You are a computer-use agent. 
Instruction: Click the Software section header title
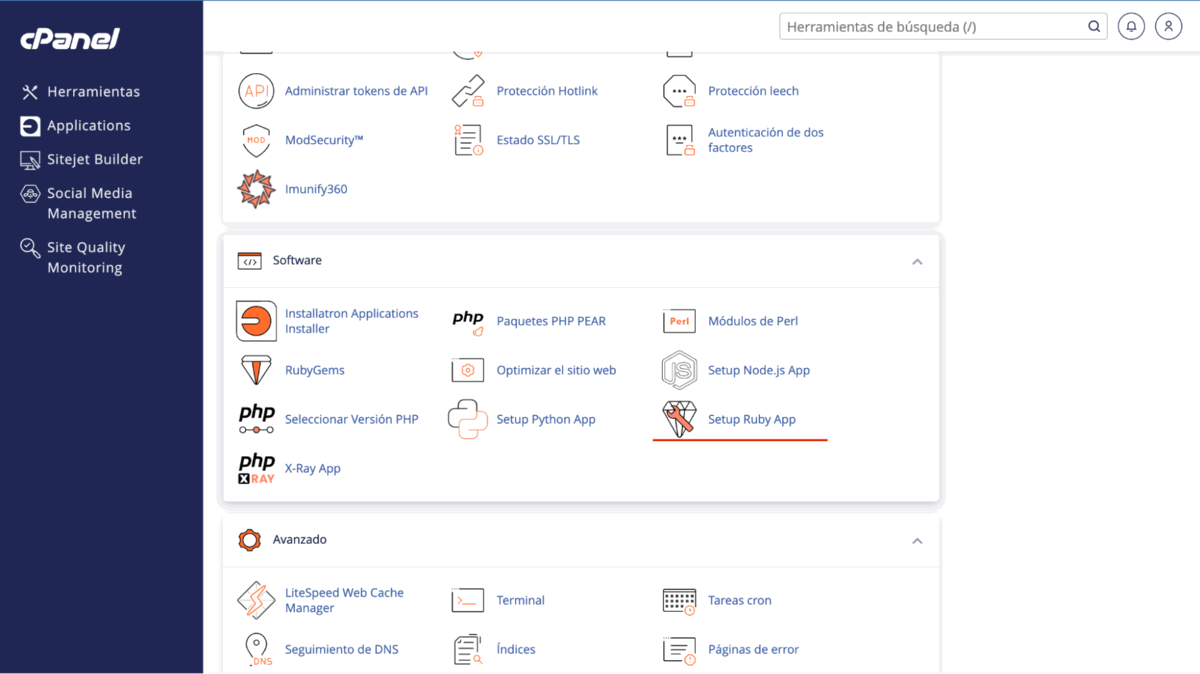[297, 260]
